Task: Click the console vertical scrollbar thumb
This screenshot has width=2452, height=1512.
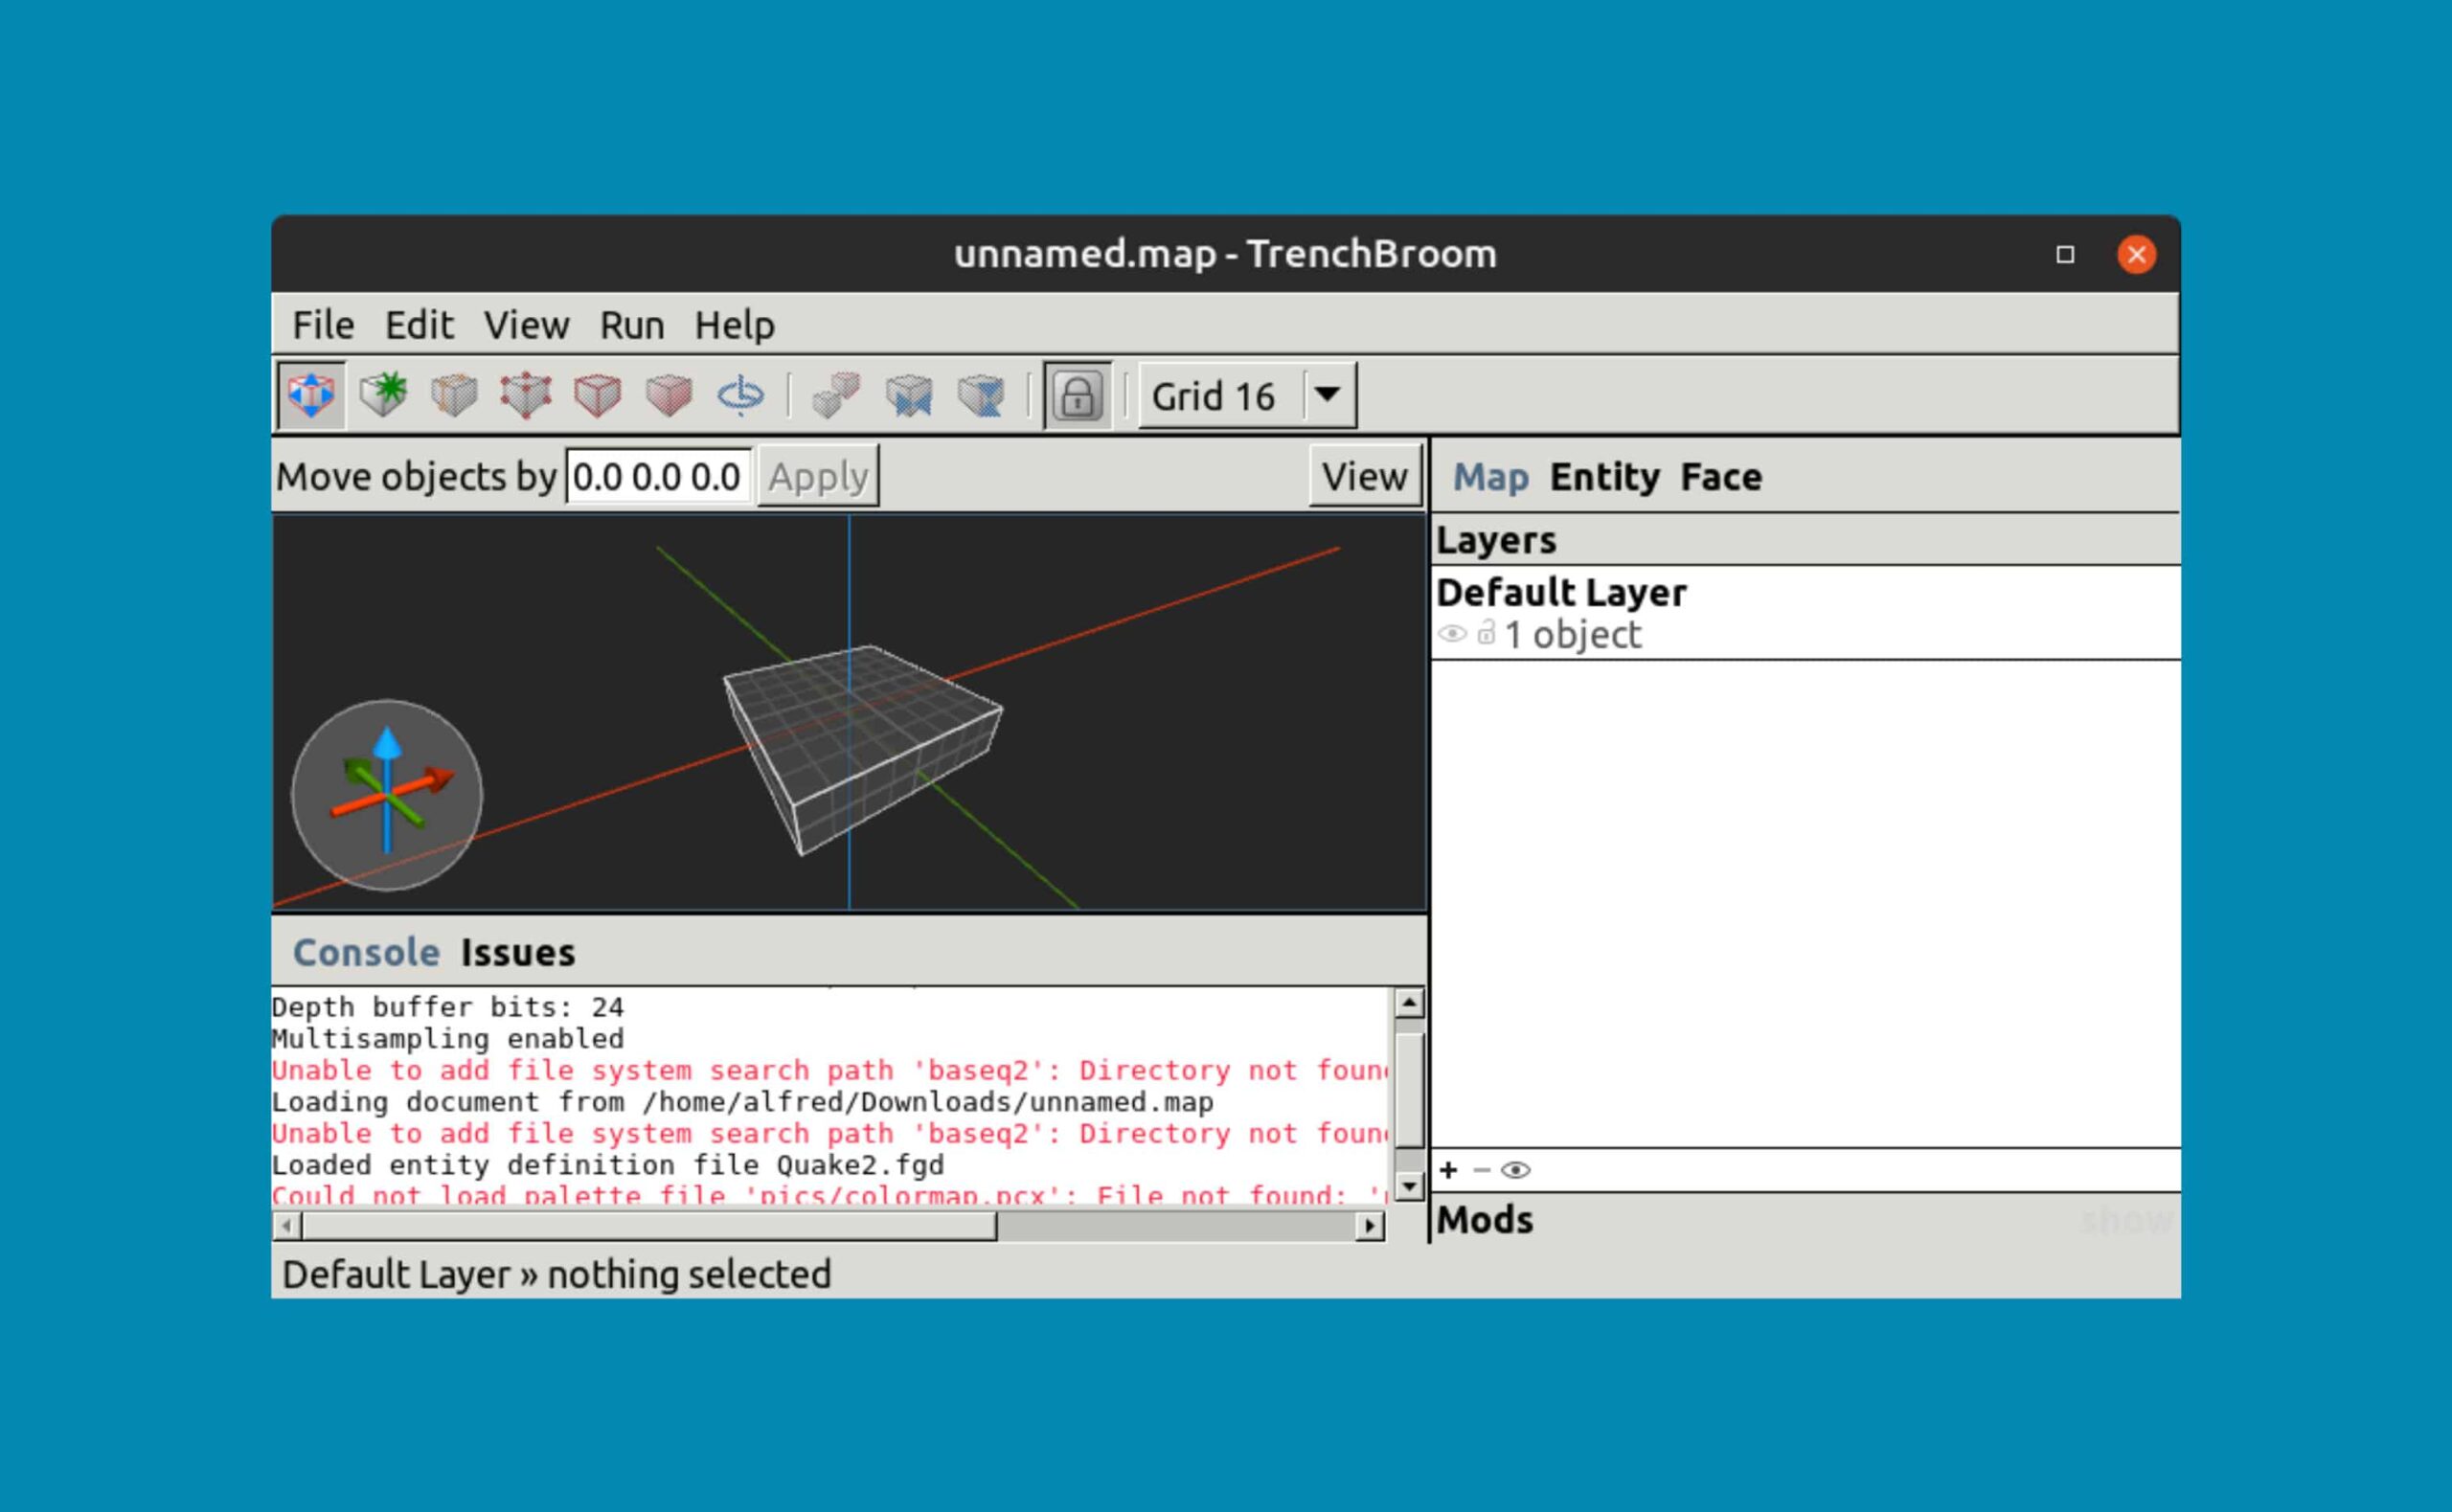Action: [x=1409, y=1091]
